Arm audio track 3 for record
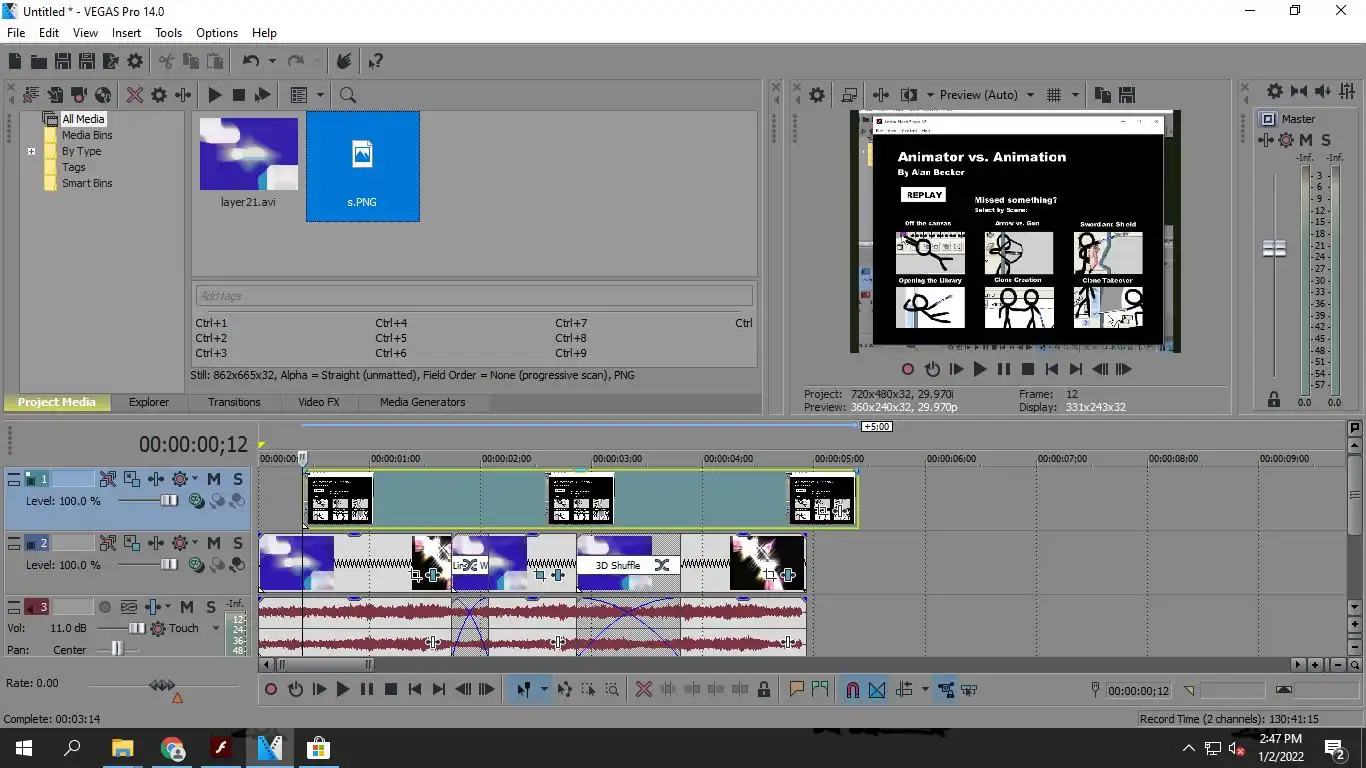The width and height of the screenshot is (1366, 768). tap(104, 607)
